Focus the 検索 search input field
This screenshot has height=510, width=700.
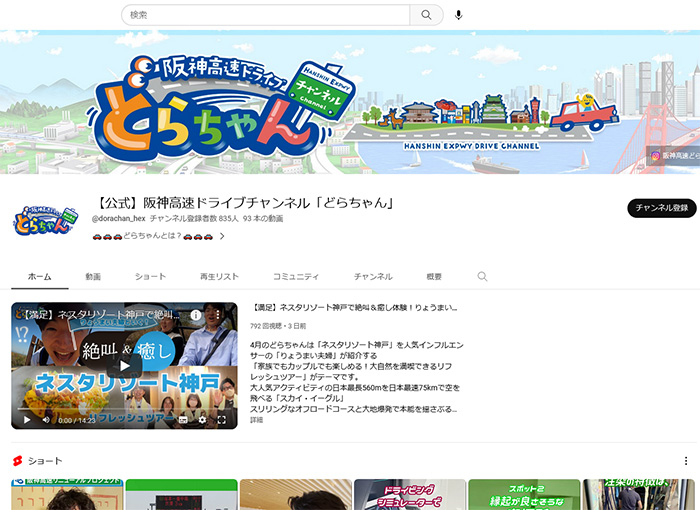(266, 15)
